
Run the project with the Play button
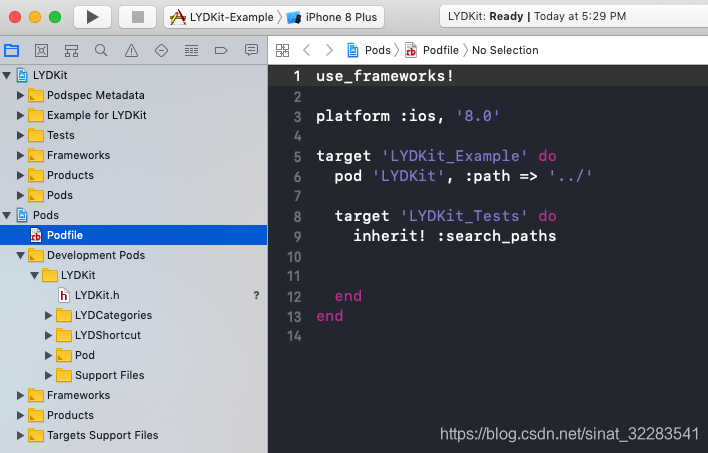[92, 17]
